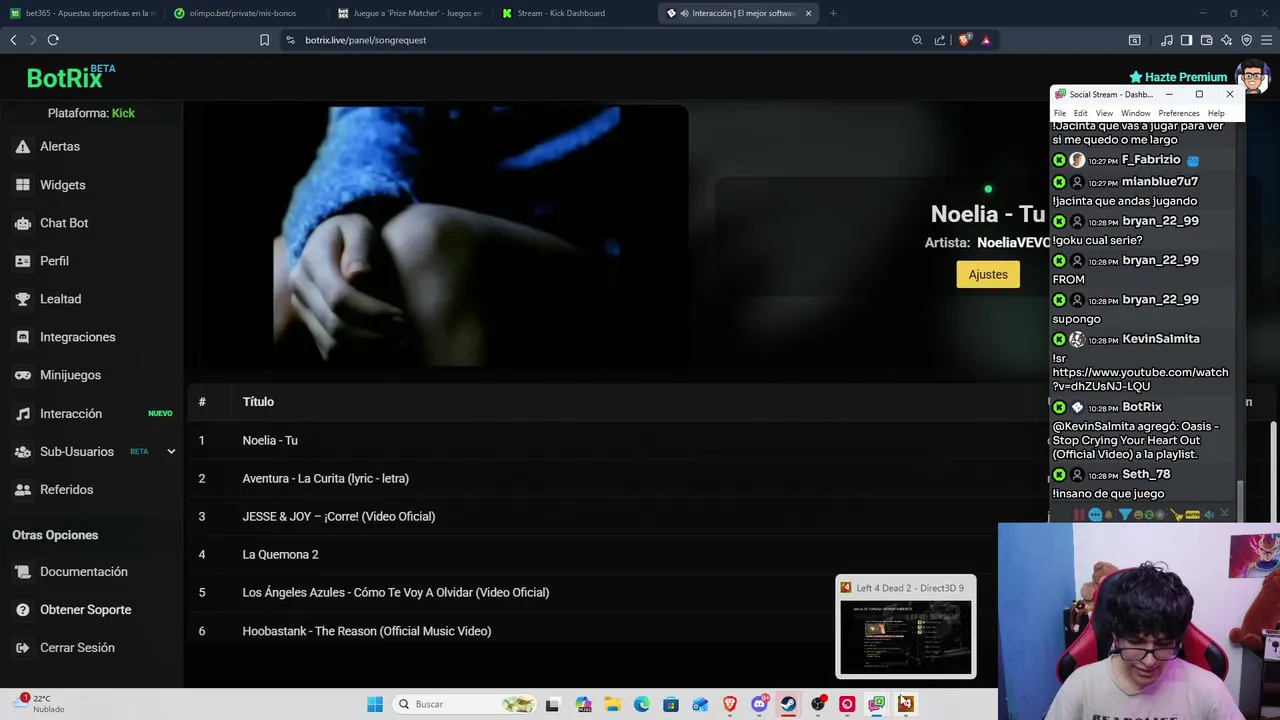Click the Interacción music note icon
This screenshot has height=720, width=1280.
tap(22, 413)
